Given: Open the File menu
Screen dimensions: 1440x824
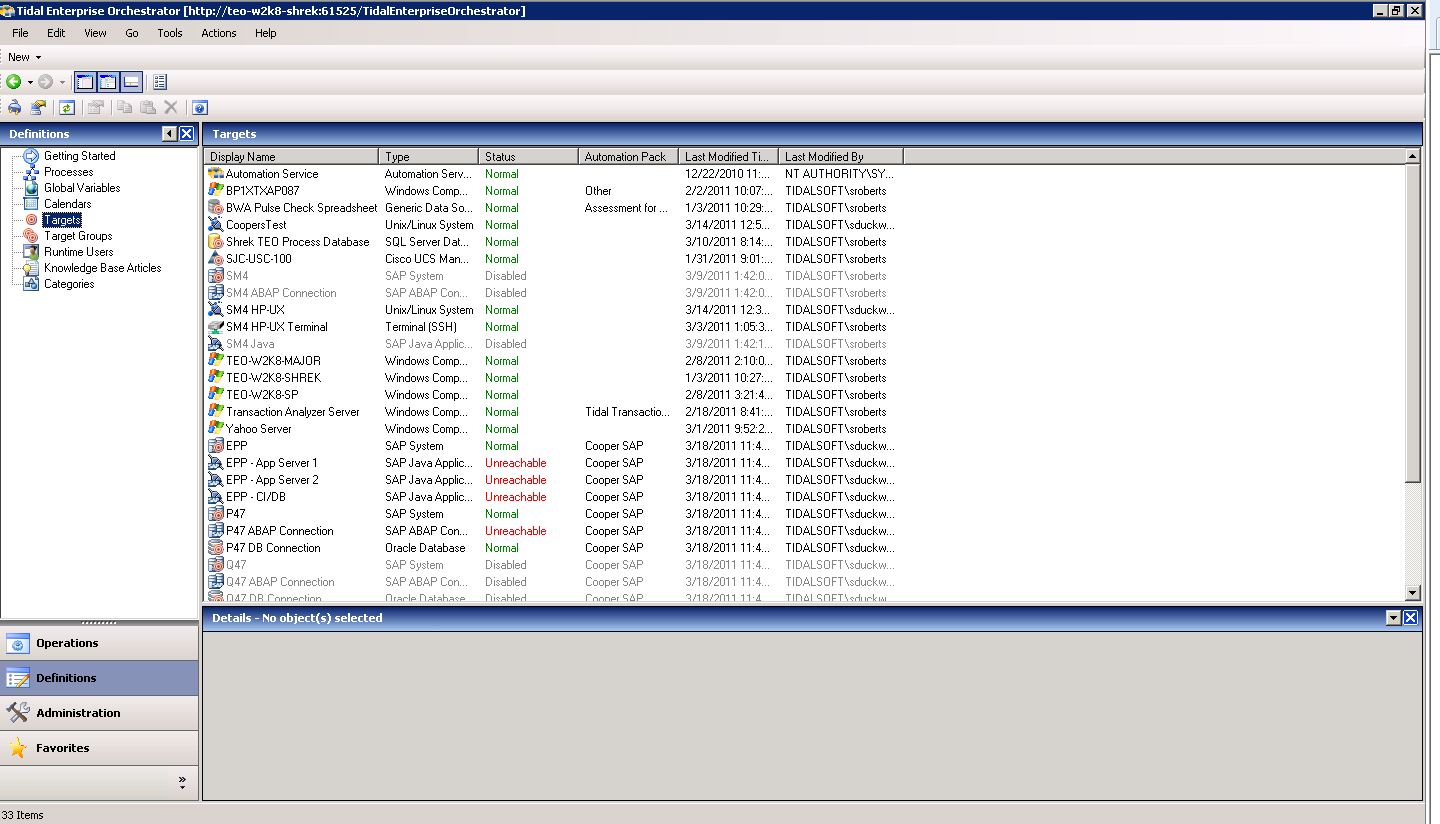Looking at the screenshot, I should coord(20,33).
